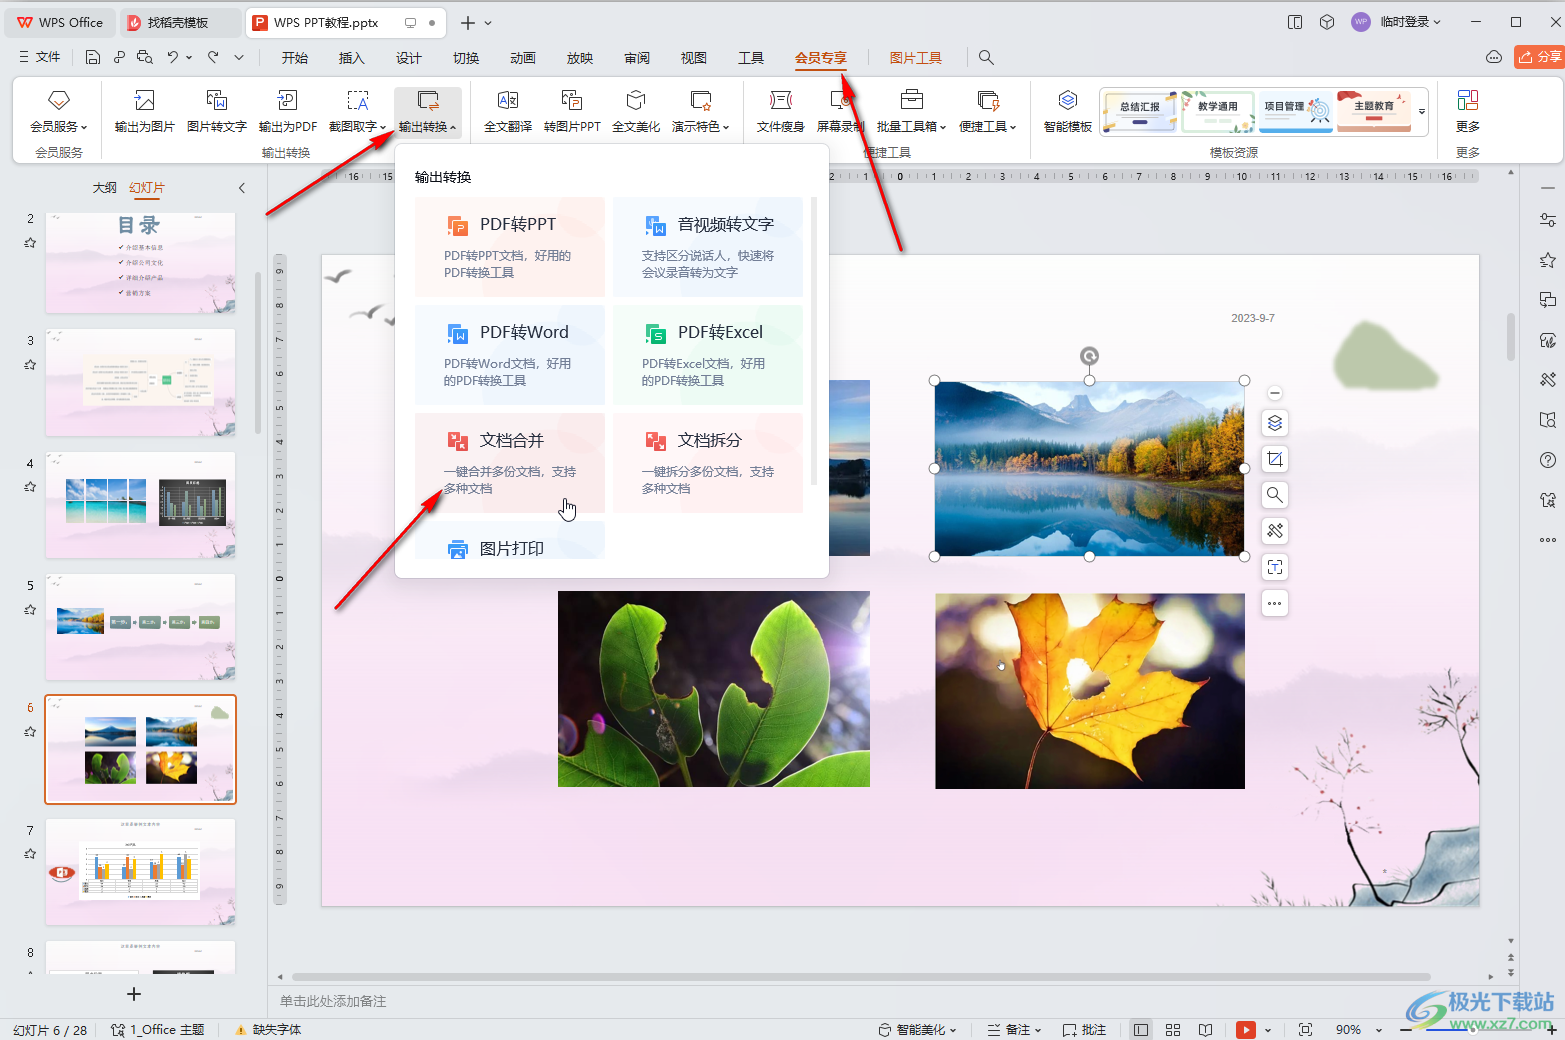This screenshot has width=1565, height=1040.
Task: Open the 智能模板 tool
Action: pyautogui.click(x=1068, y=111)
